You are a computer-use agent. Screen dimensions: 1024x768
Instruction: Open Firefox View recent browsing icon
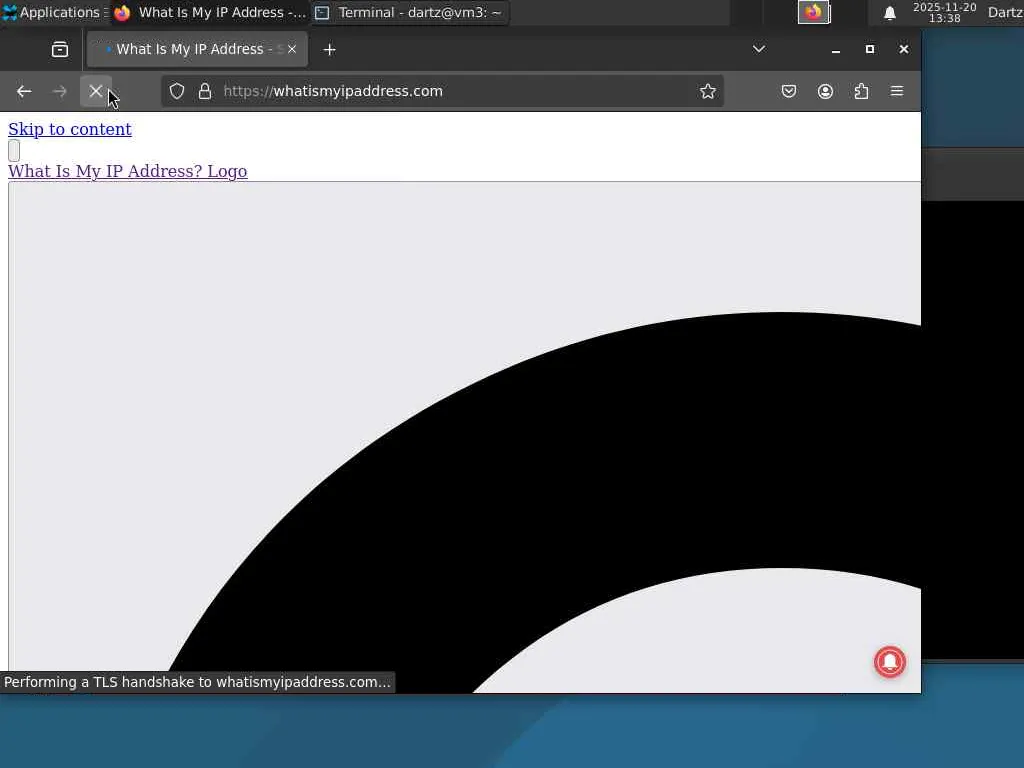[x=60, y=50]
